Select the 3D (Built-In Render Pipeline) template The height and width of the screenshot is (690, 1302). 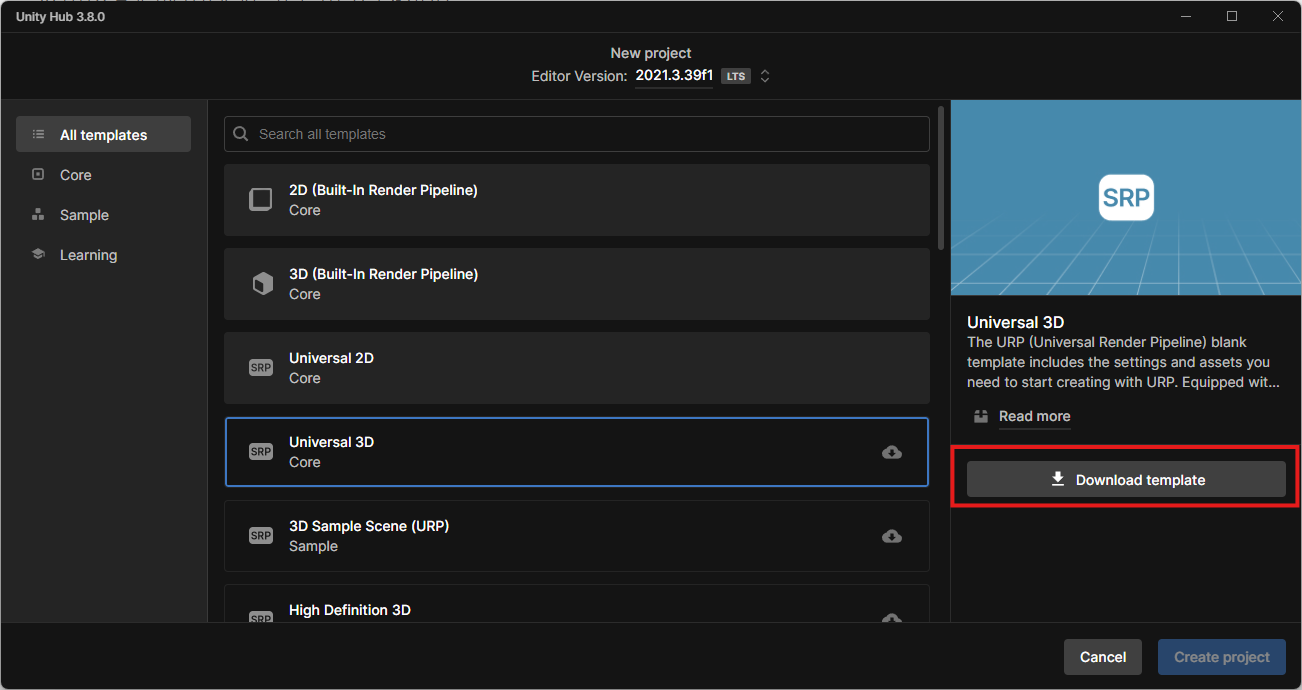(577, 284)
